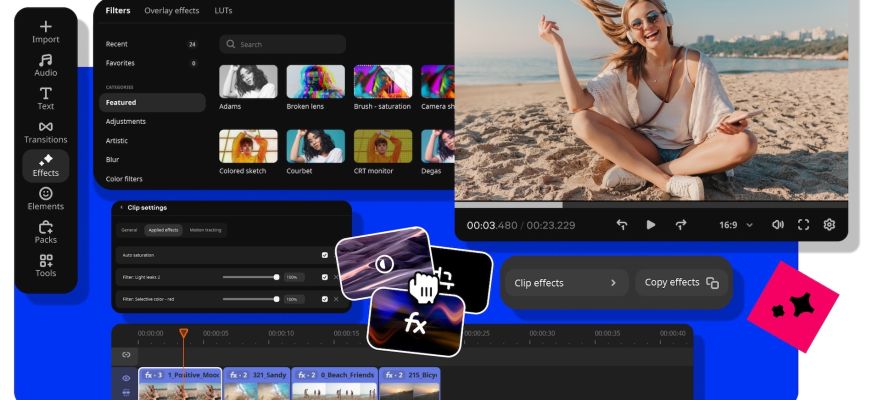Open the Tools panel
The width and height of the screenshot is (872, 400).
[46, 265]
